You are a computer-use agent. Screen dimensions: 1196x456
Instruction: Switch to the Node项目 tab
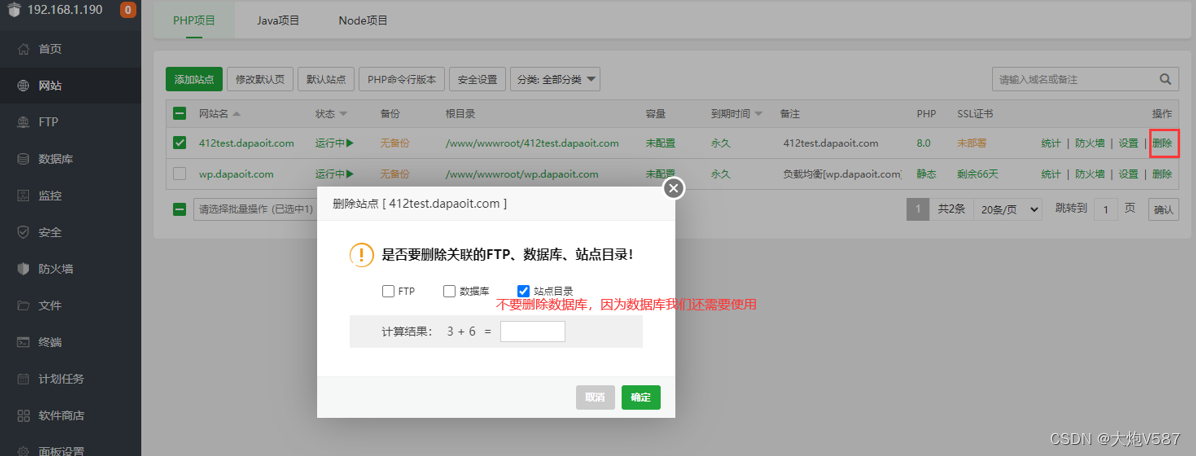click(363, 20)
